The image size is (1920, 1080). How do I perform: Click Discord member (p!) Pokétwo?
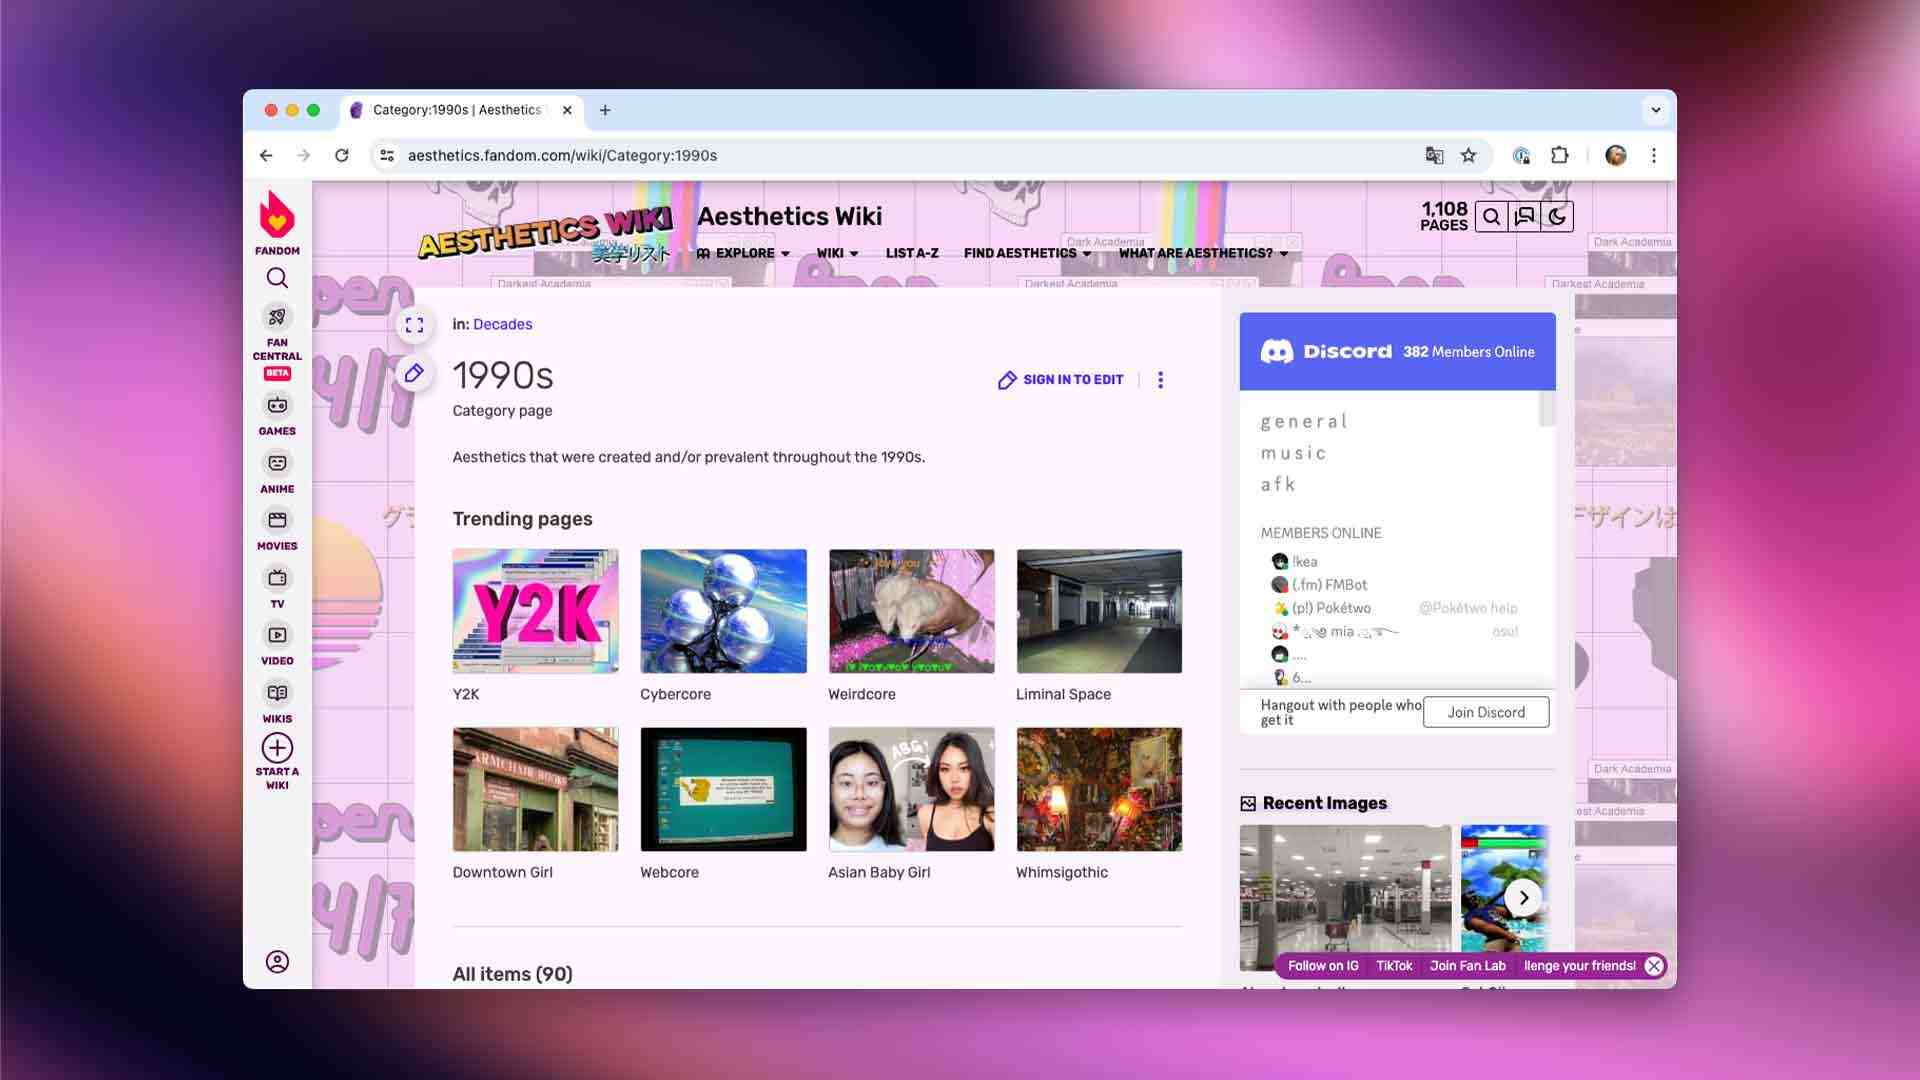tap(1321, 608)
